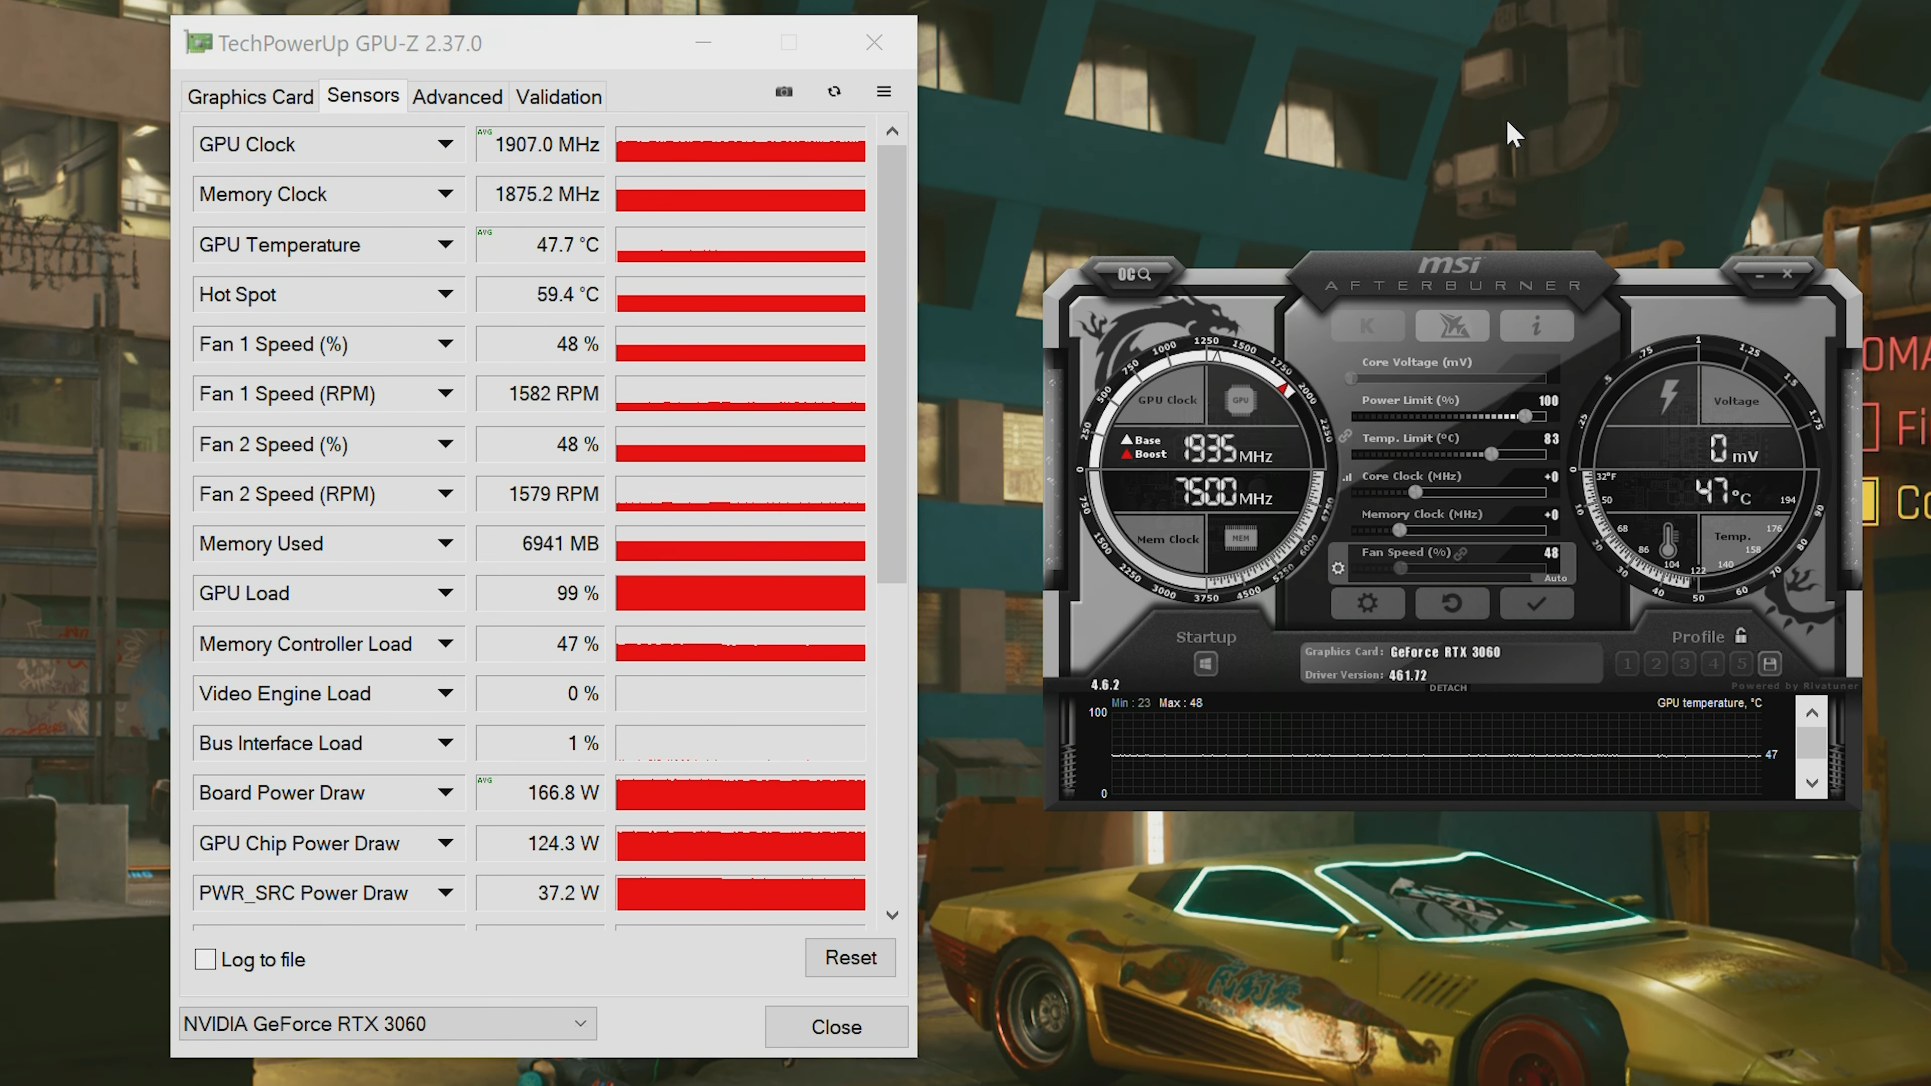Minimize the MSI Afterburner window

(x=1759, y=274)
